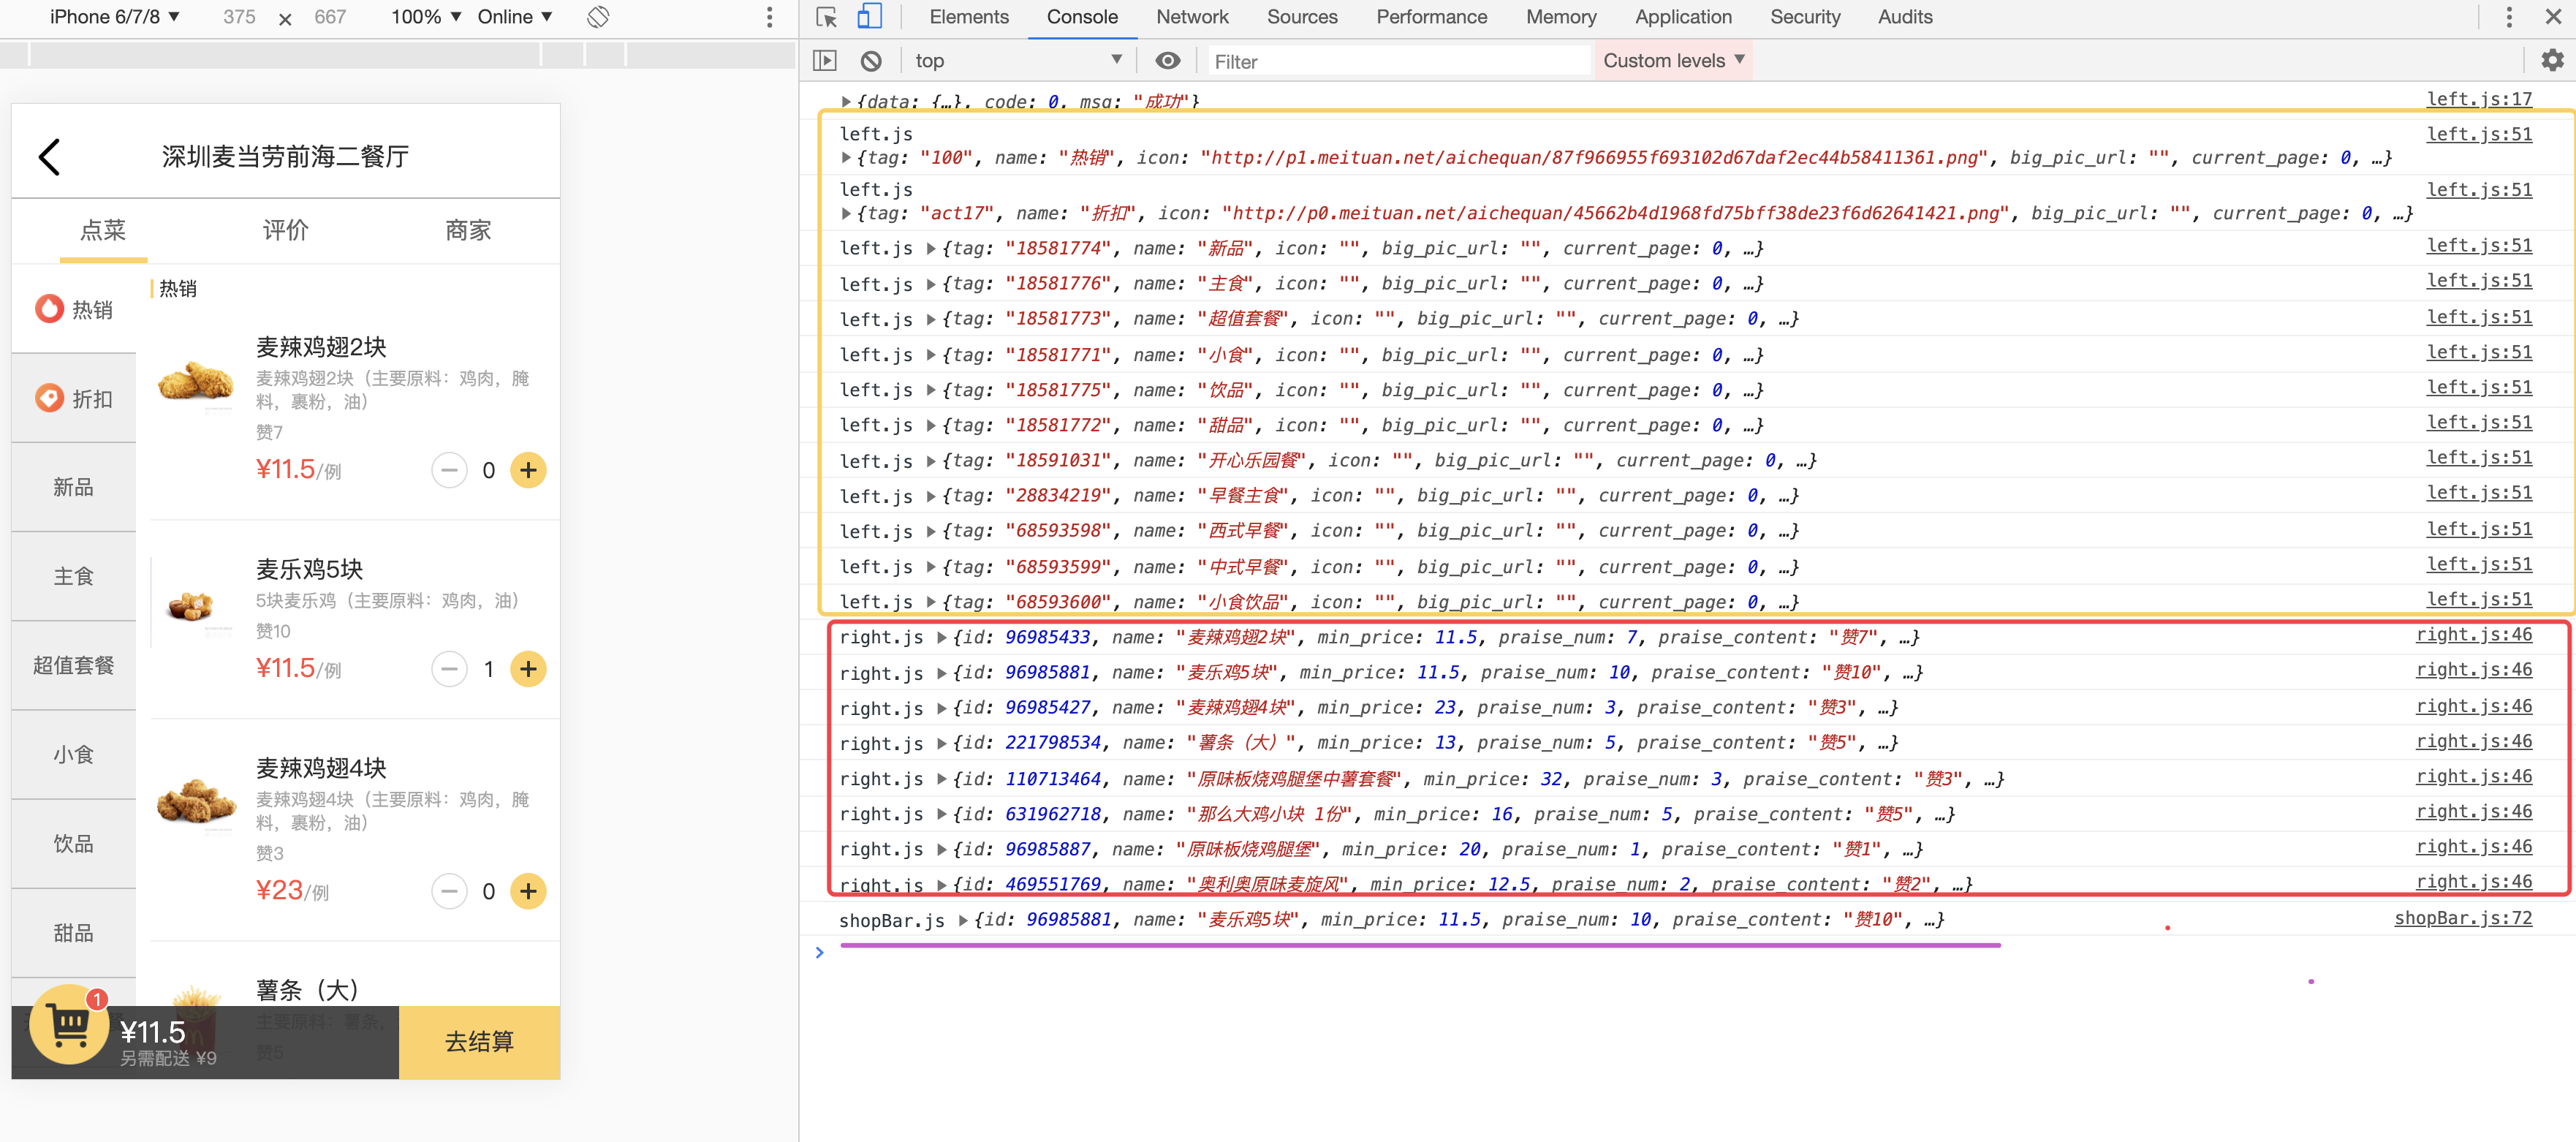Image resolution: width=2576 pixels, height=1142 pixels.
Task: Switch to the Network tab
Action: 1192,17
